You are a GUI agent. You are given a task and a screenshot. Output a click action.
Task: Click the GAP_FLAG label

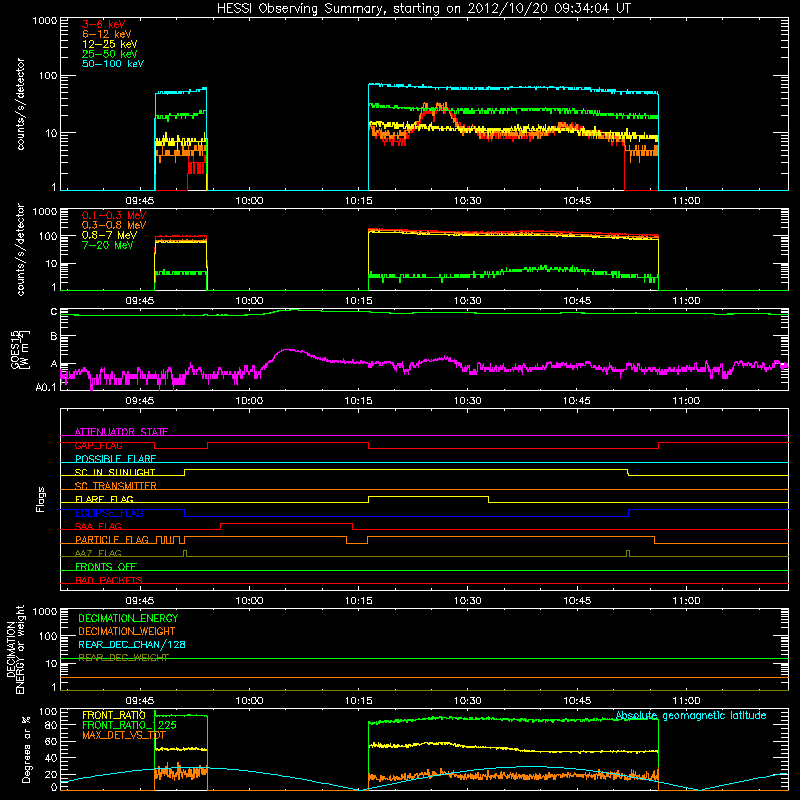point(99,445)
